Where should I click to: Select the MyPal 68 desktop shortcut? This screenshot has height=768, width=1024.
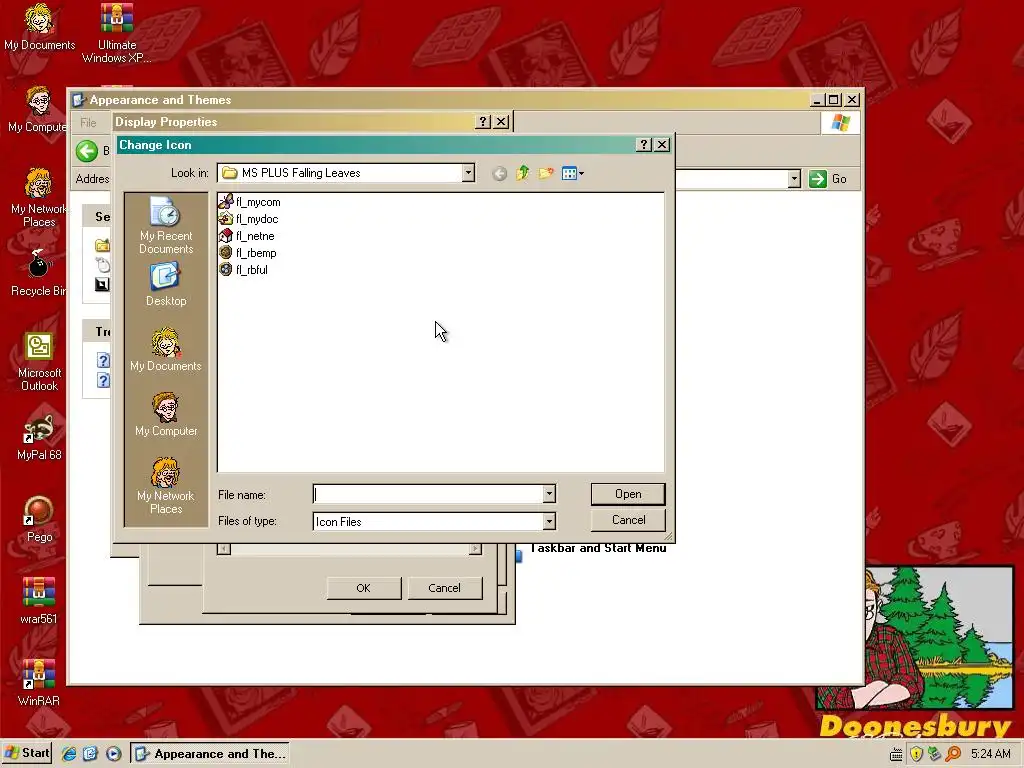[39, 438]
